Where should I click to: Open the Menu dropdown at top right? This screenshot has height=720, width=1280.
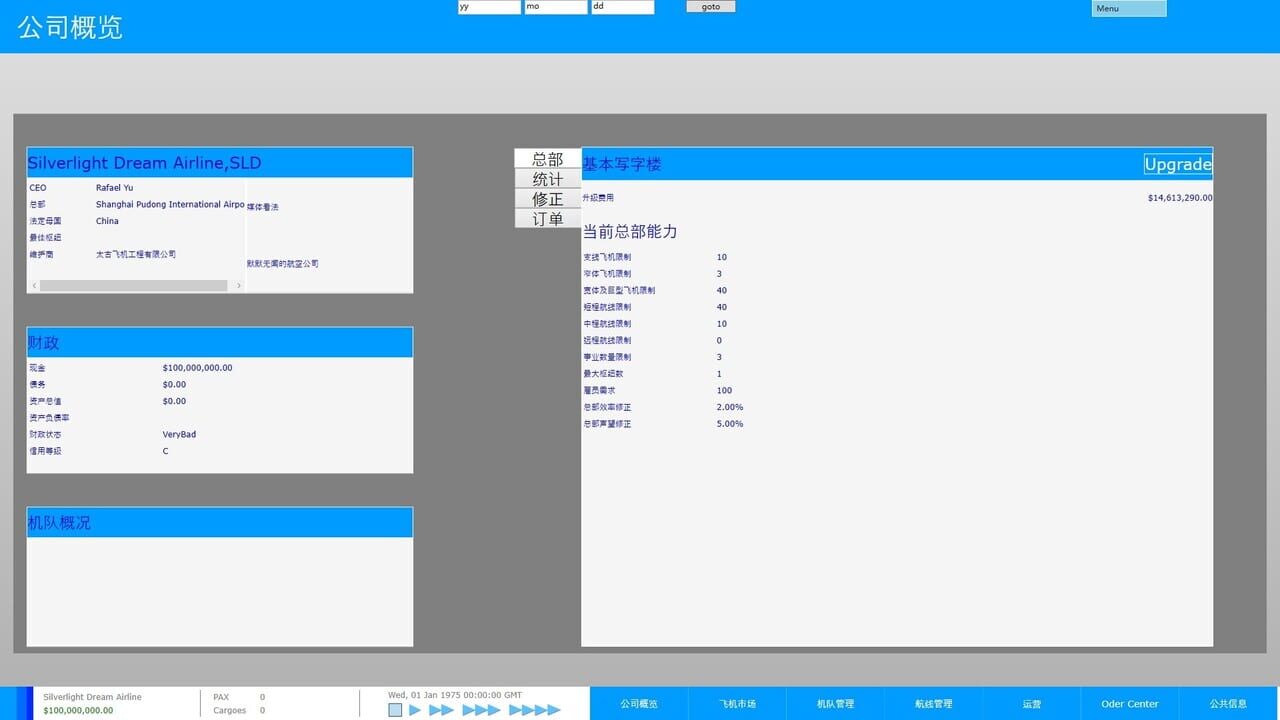pyautogui.click(x=1128, y=9)
